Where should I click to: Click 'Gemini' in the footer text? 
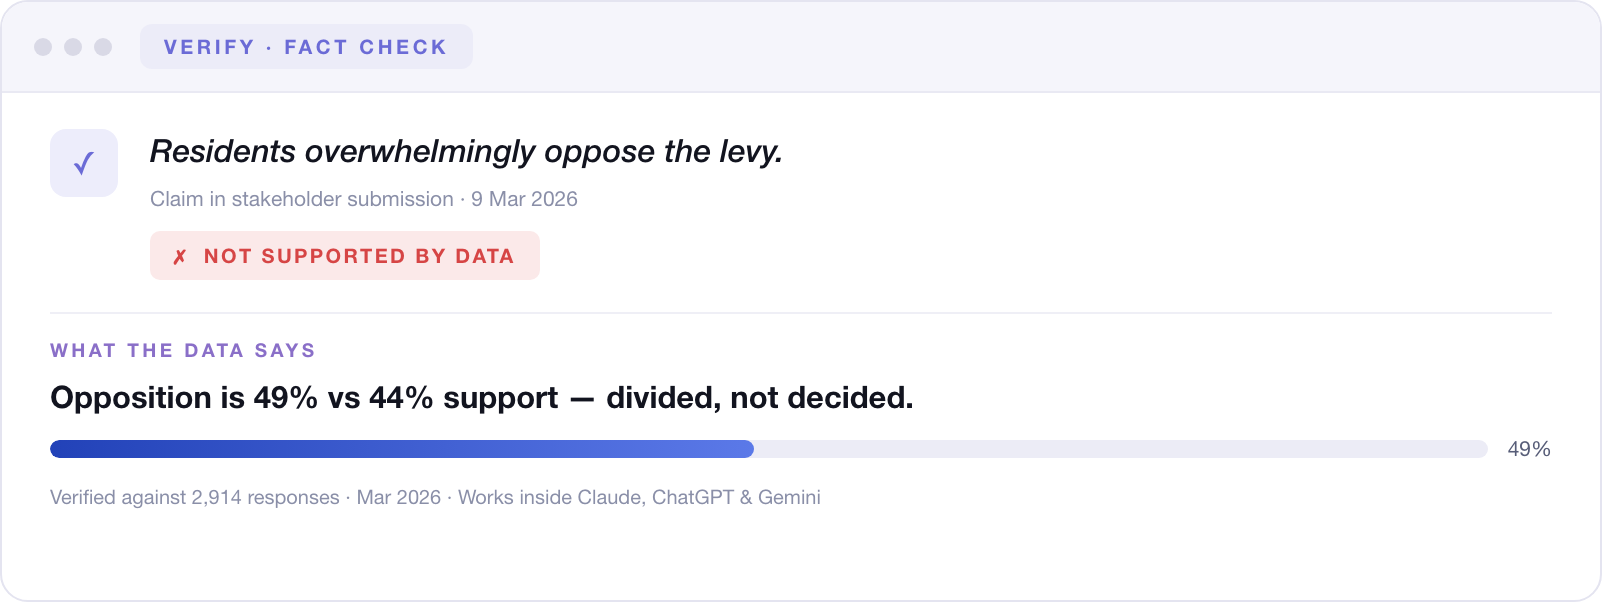pos(789,498)
